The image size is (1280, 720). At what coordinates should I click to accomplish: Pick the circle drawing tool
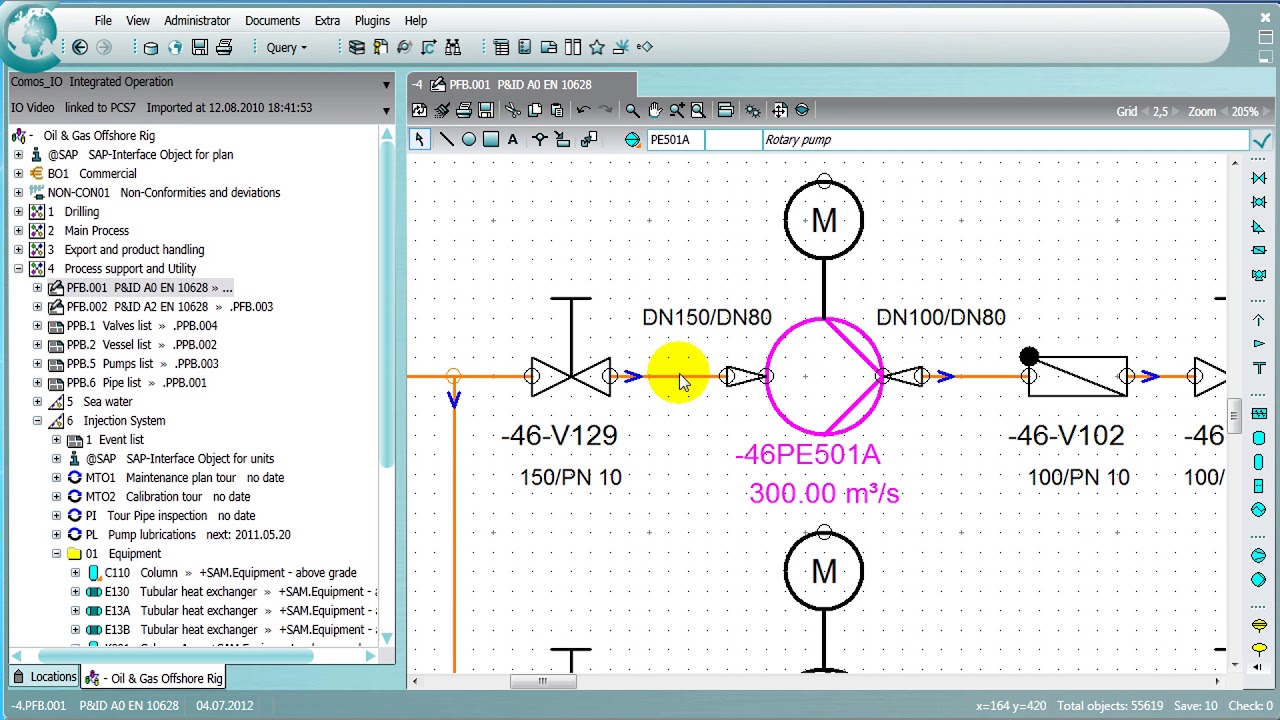tap(468, 140)
